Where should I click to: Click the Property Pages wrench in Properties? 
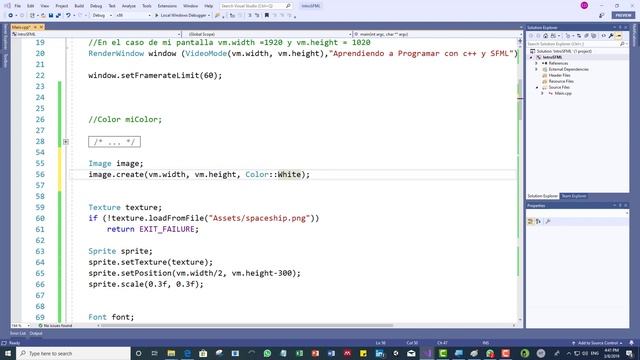coord(548,221)
